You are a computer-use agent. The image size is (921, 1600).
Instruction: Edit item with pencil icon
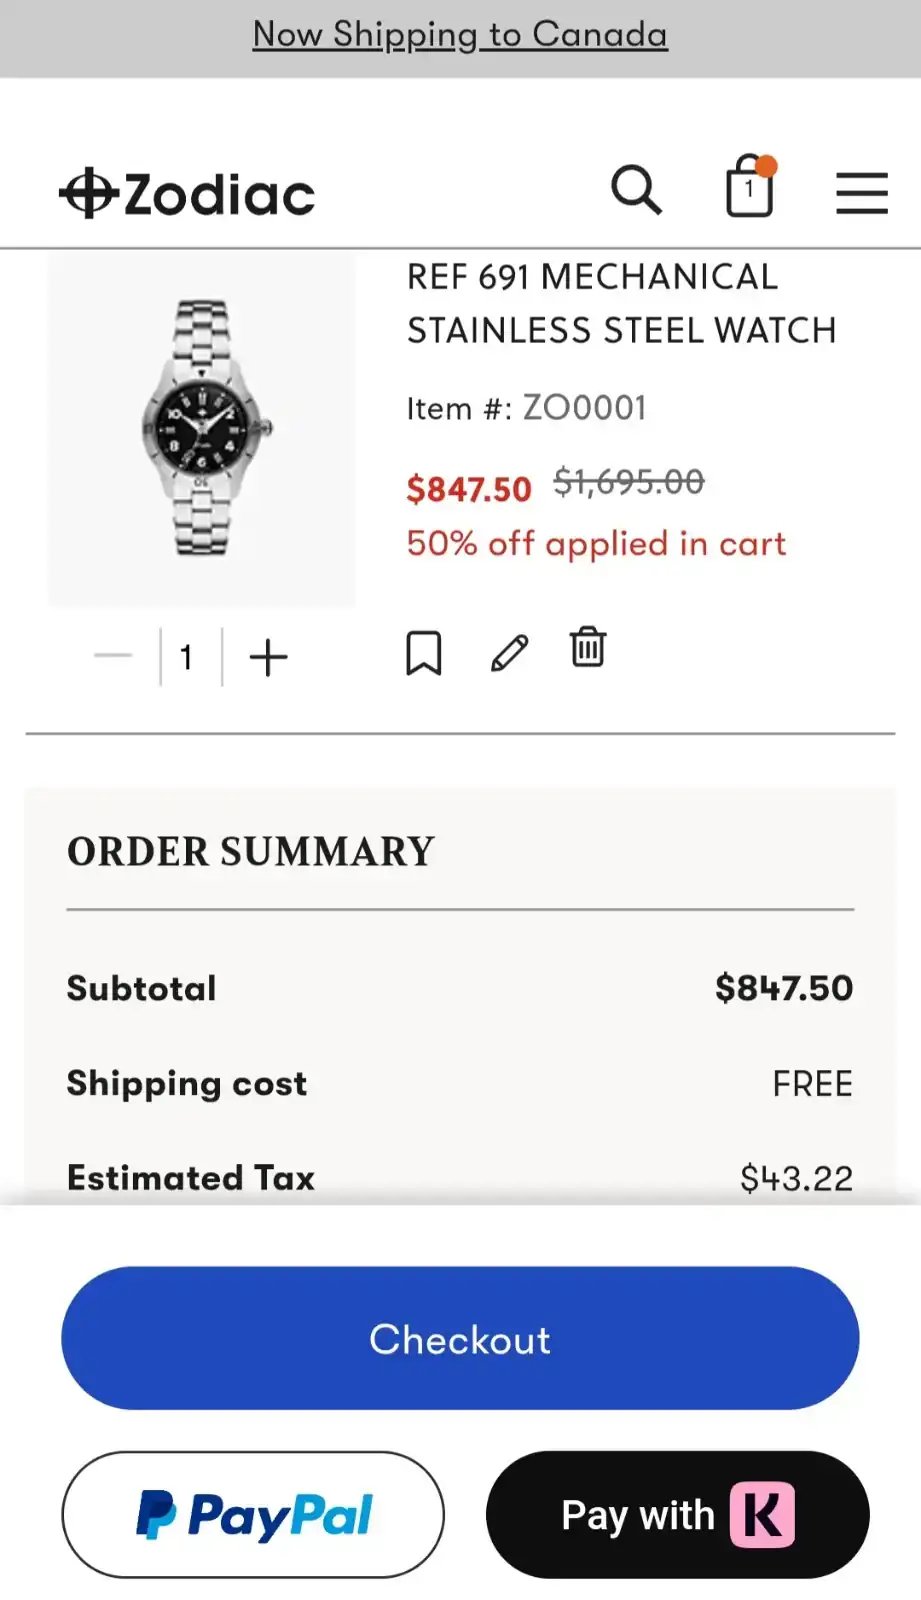pos(509,653)
